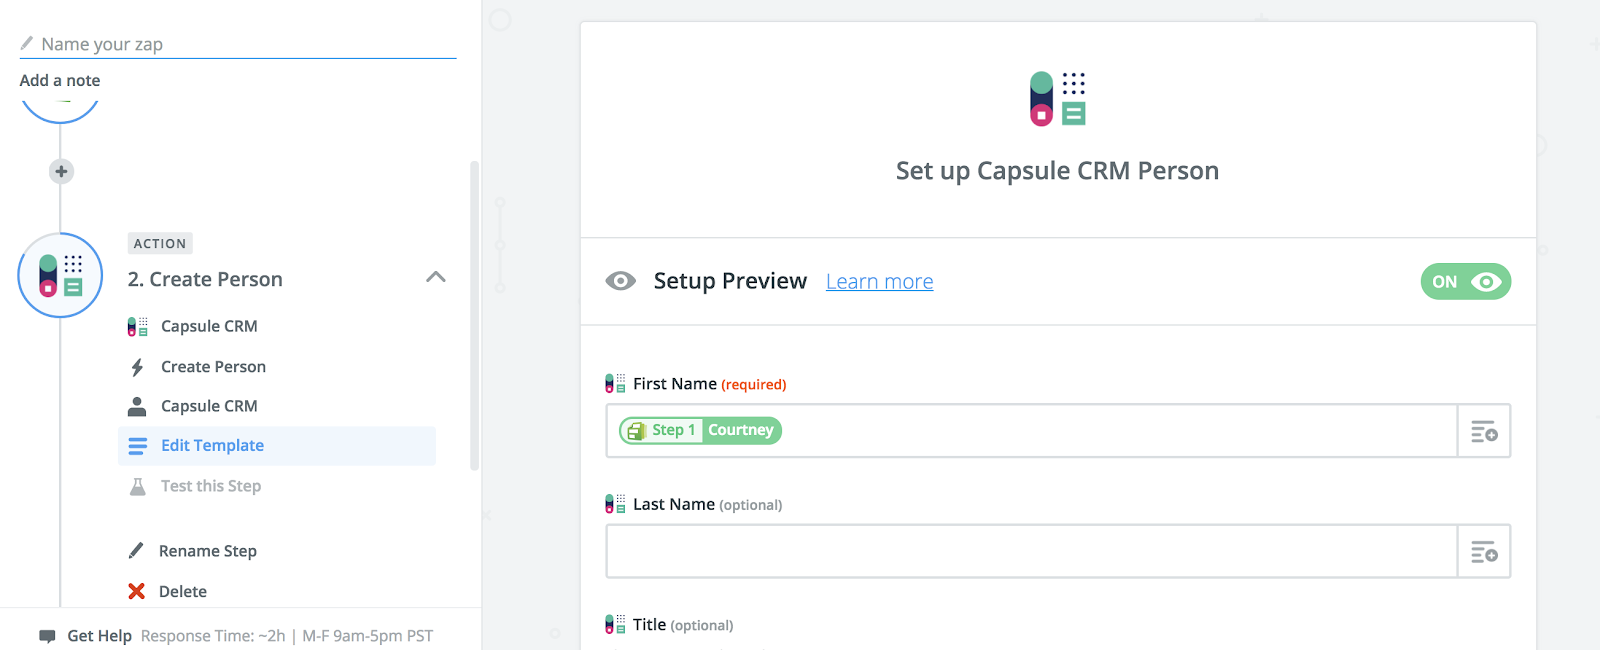
Task: Click the Rename Step pencil icon
Action: [x=137, y=550]
